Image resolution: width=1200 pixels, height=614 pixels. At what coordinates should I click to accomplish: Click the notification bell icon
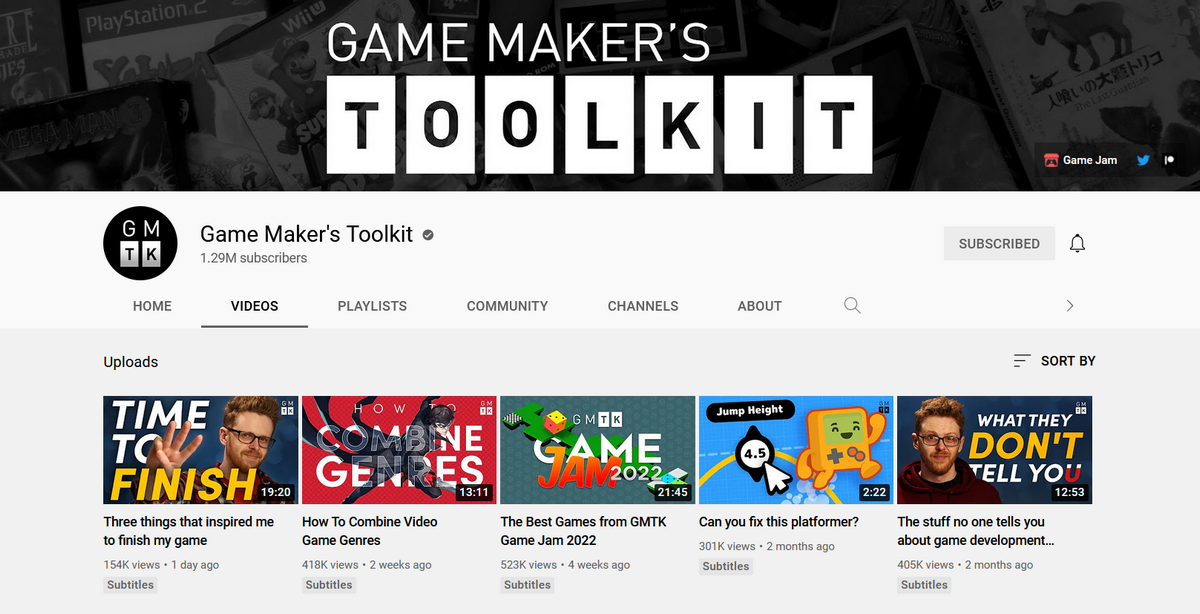[x=1077, y=243]
